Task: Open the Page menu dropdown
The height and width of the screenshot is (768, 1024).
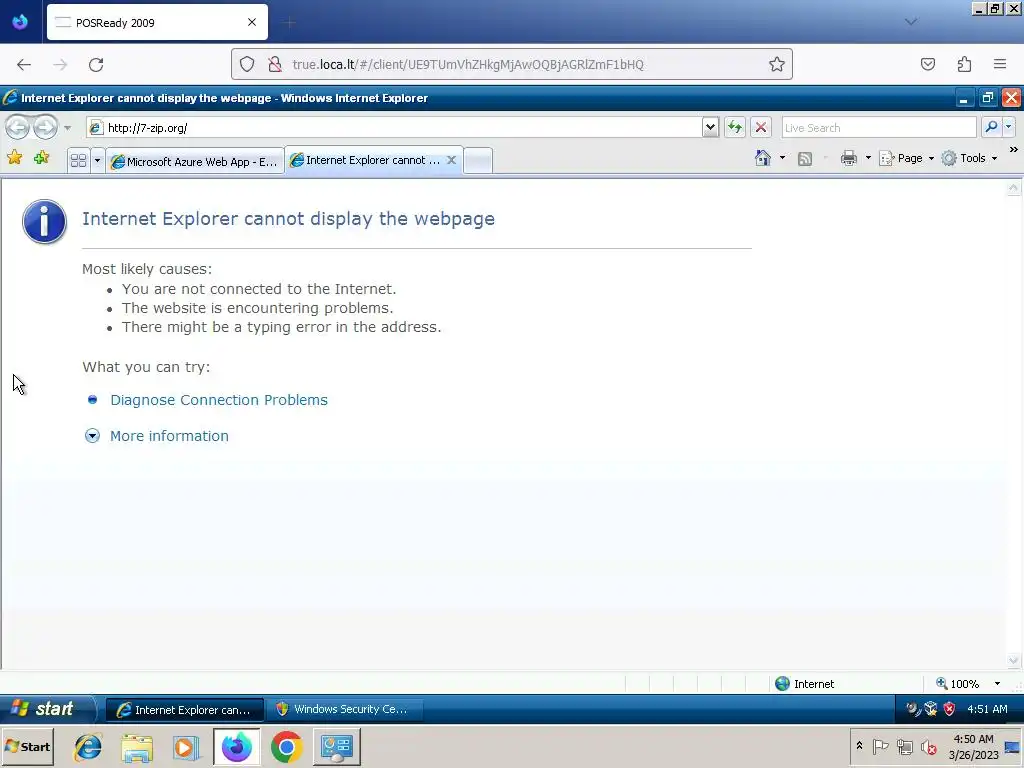Action: point(907,158)
